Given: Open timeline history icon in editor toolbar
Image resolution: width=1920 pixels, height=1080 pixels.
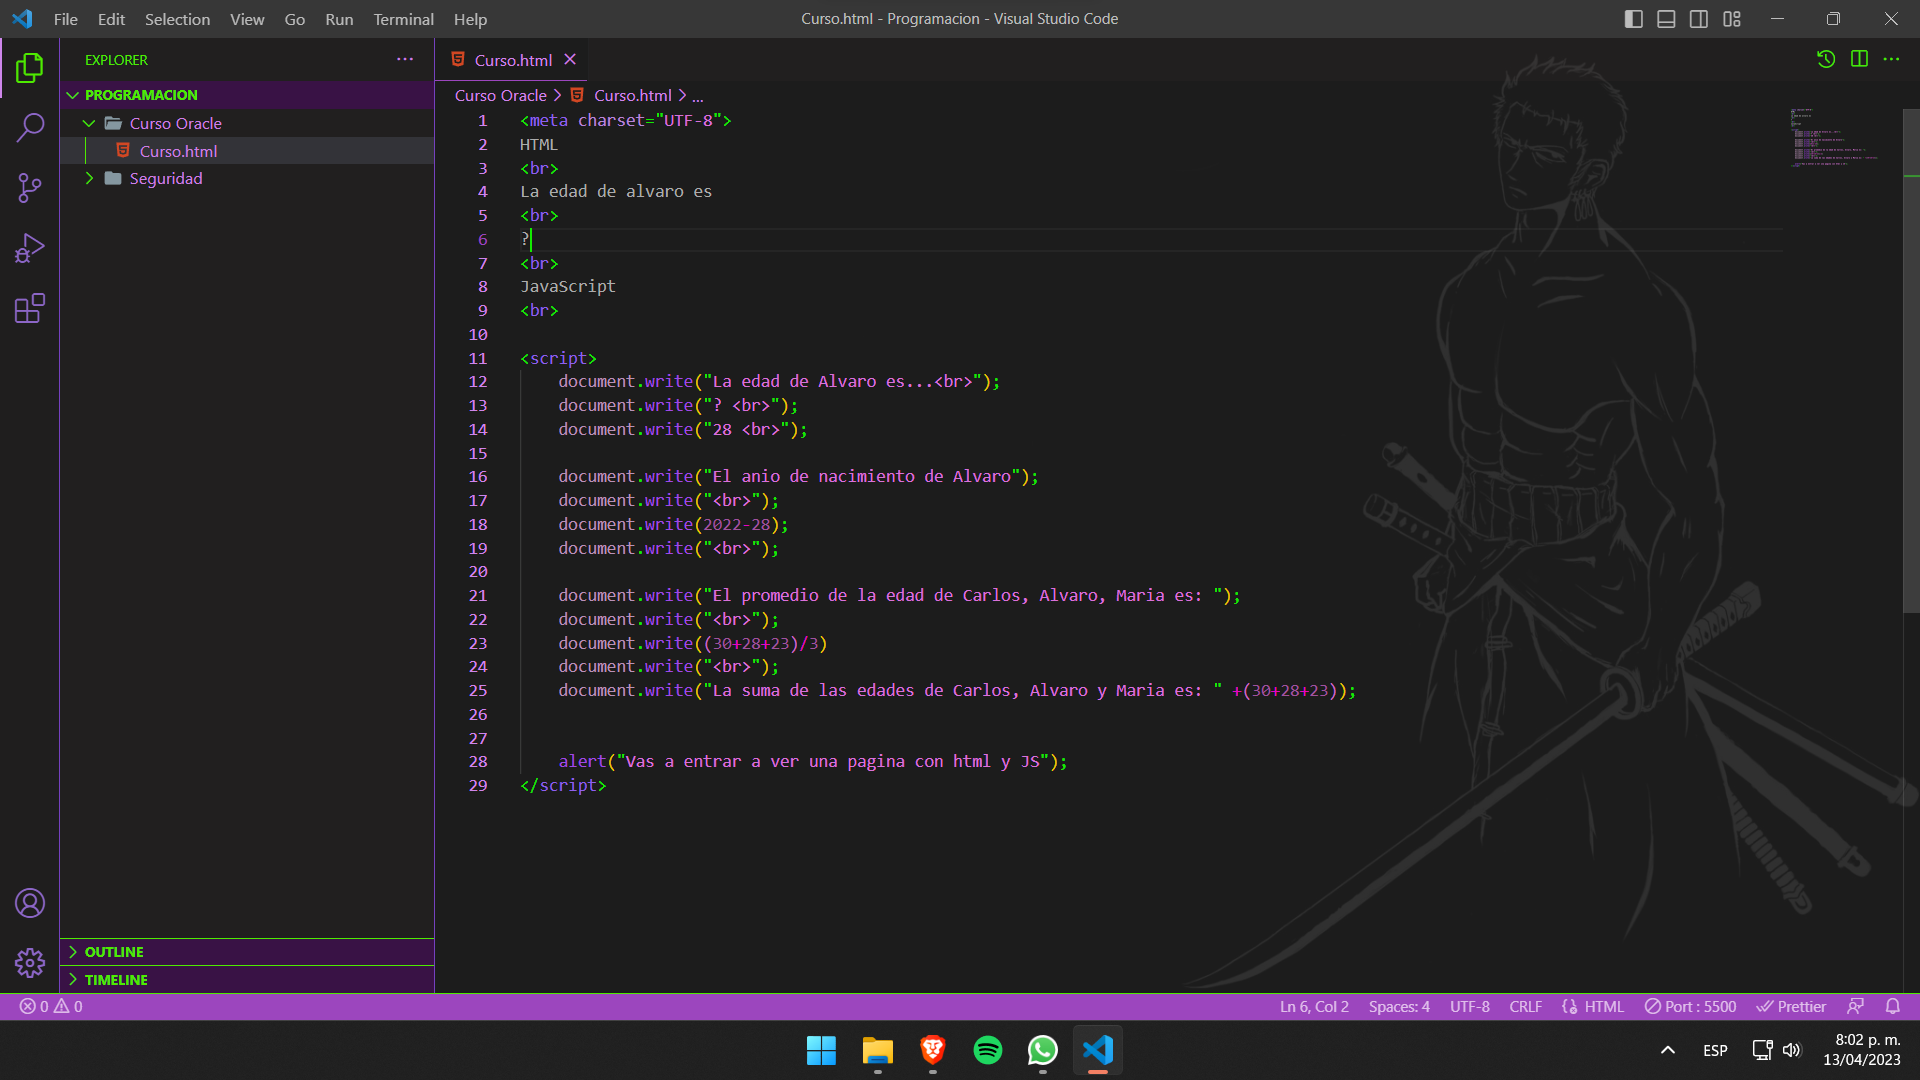Looking at the screenshot, I should 1826,59.
